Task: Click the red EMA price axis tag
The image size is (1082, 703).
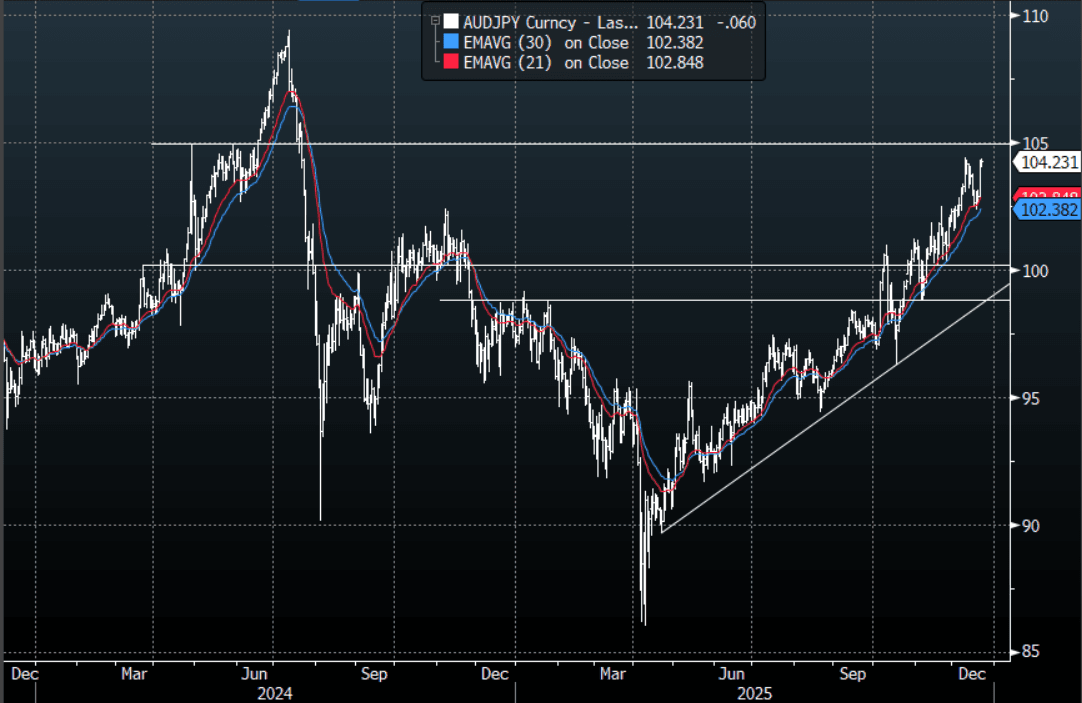Action: (1047, 195)
